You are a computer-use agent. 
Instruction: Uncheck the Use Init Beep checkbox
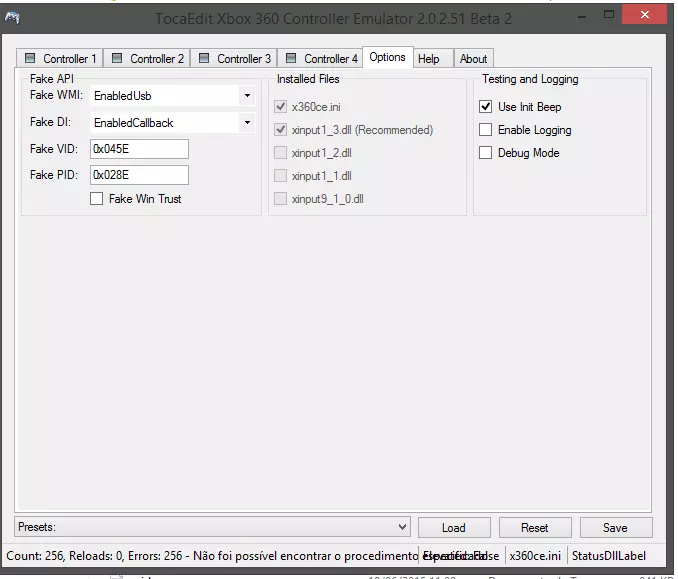click(x=486, y=106)
